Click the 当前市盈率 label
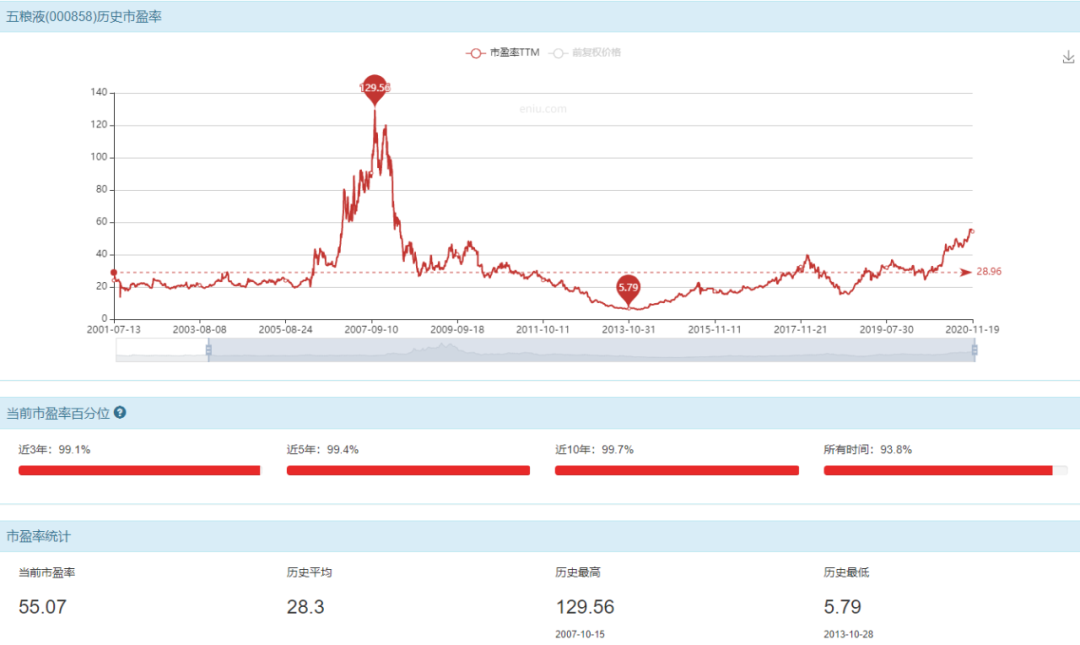Image resolution: width=1080 pixels, height=645 pixels. pos(47,573)
